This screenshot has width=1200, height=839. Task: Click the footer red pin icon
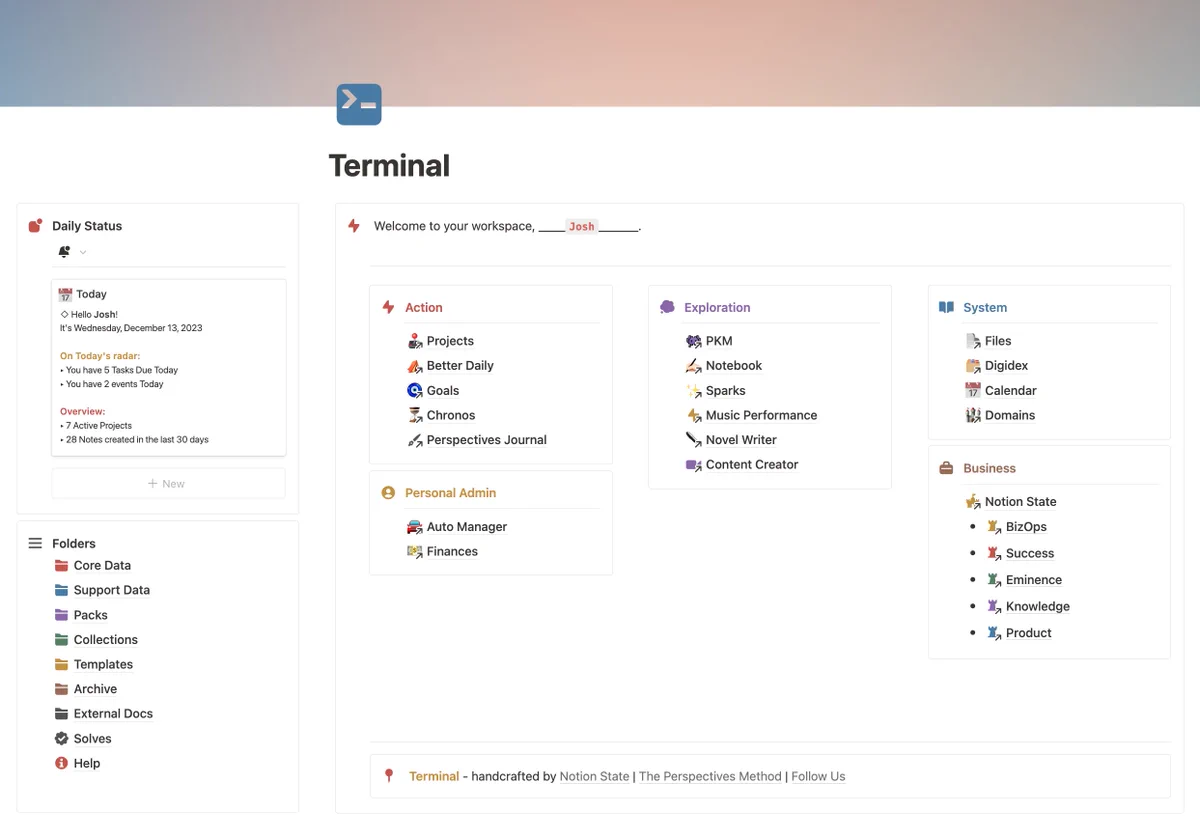pyautogui.click(x=389, y=776)
